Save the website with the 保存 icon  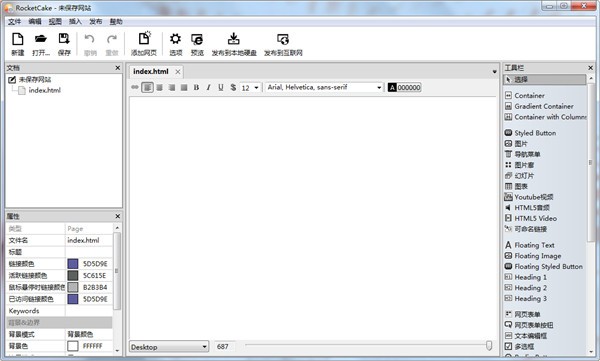(x=64, y=44)
